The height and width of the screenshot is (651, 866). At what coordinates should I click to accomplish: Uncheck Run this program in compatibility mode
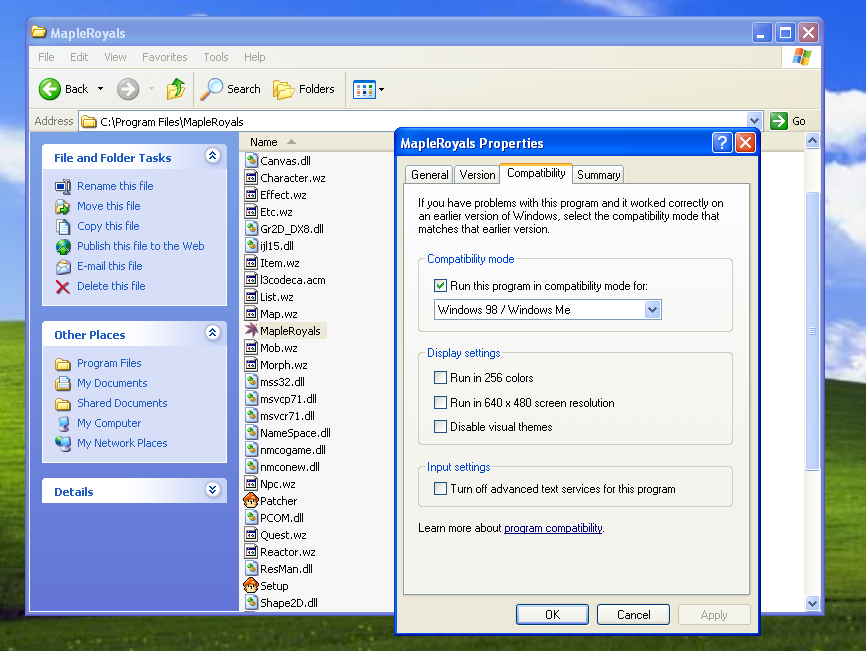[x=441, y=286]
